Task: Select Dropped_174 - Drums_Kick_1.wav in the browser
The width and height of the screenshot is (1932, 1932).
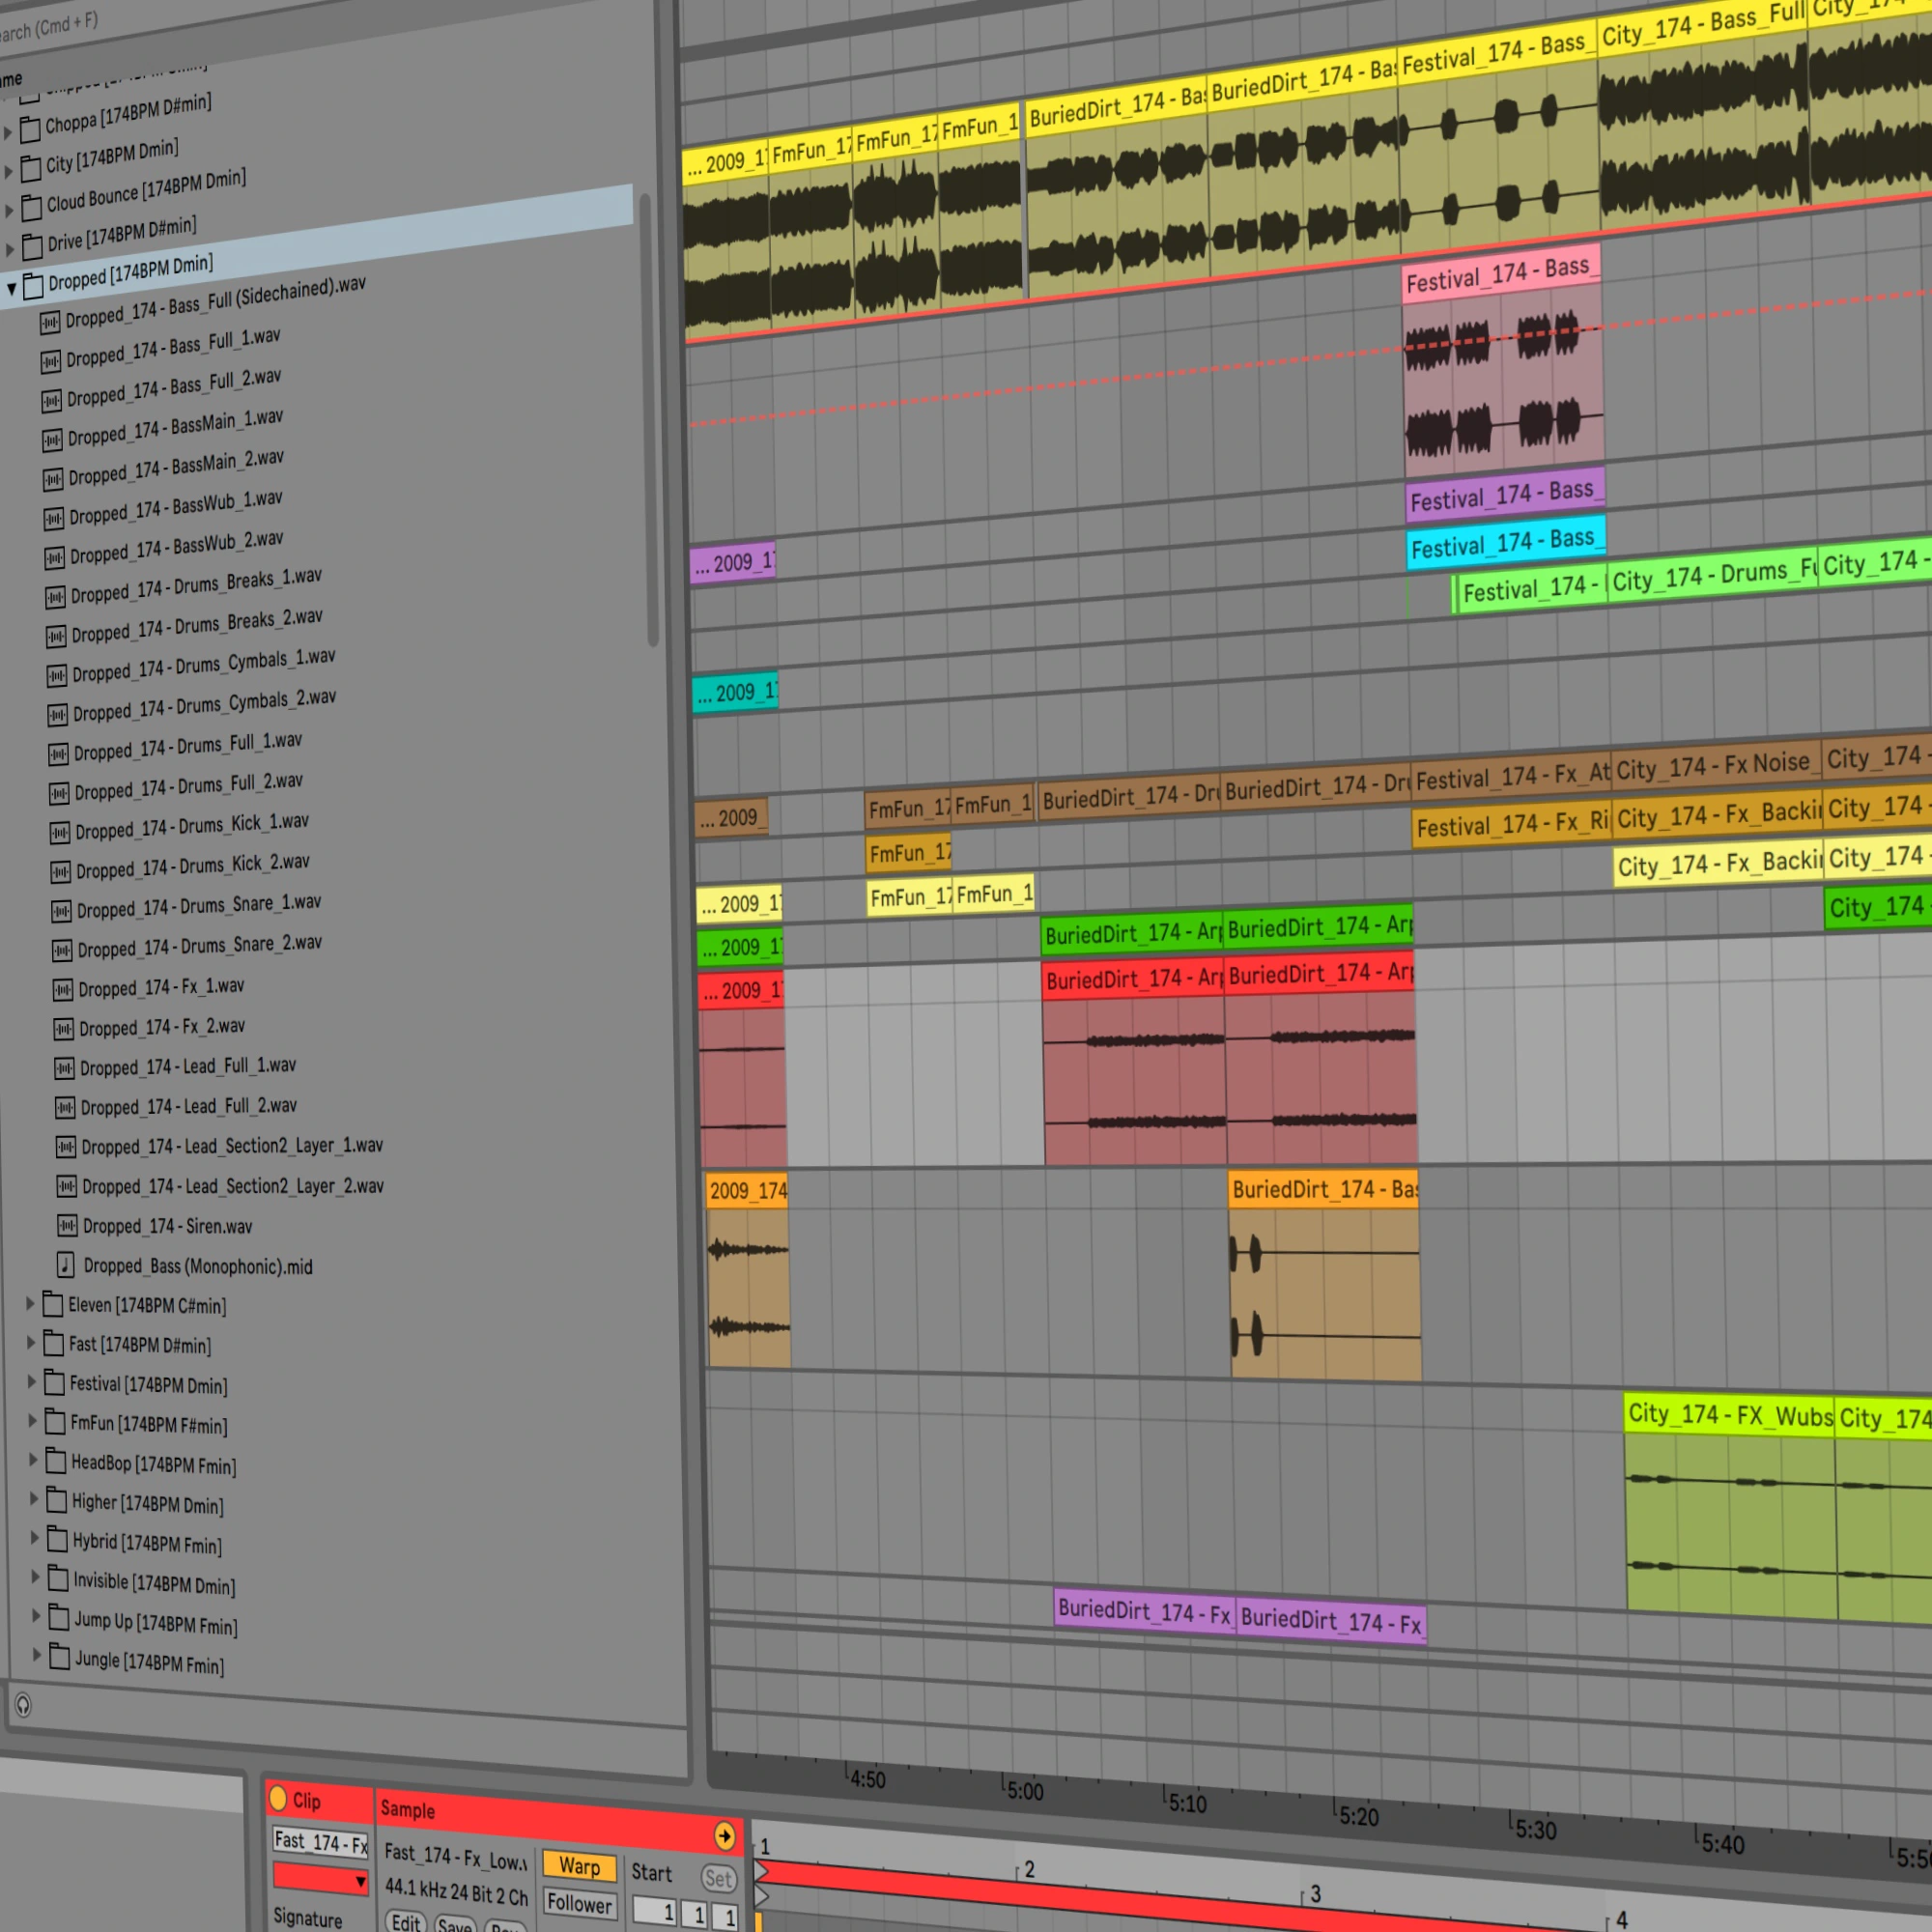Action: tap(191, 826)
